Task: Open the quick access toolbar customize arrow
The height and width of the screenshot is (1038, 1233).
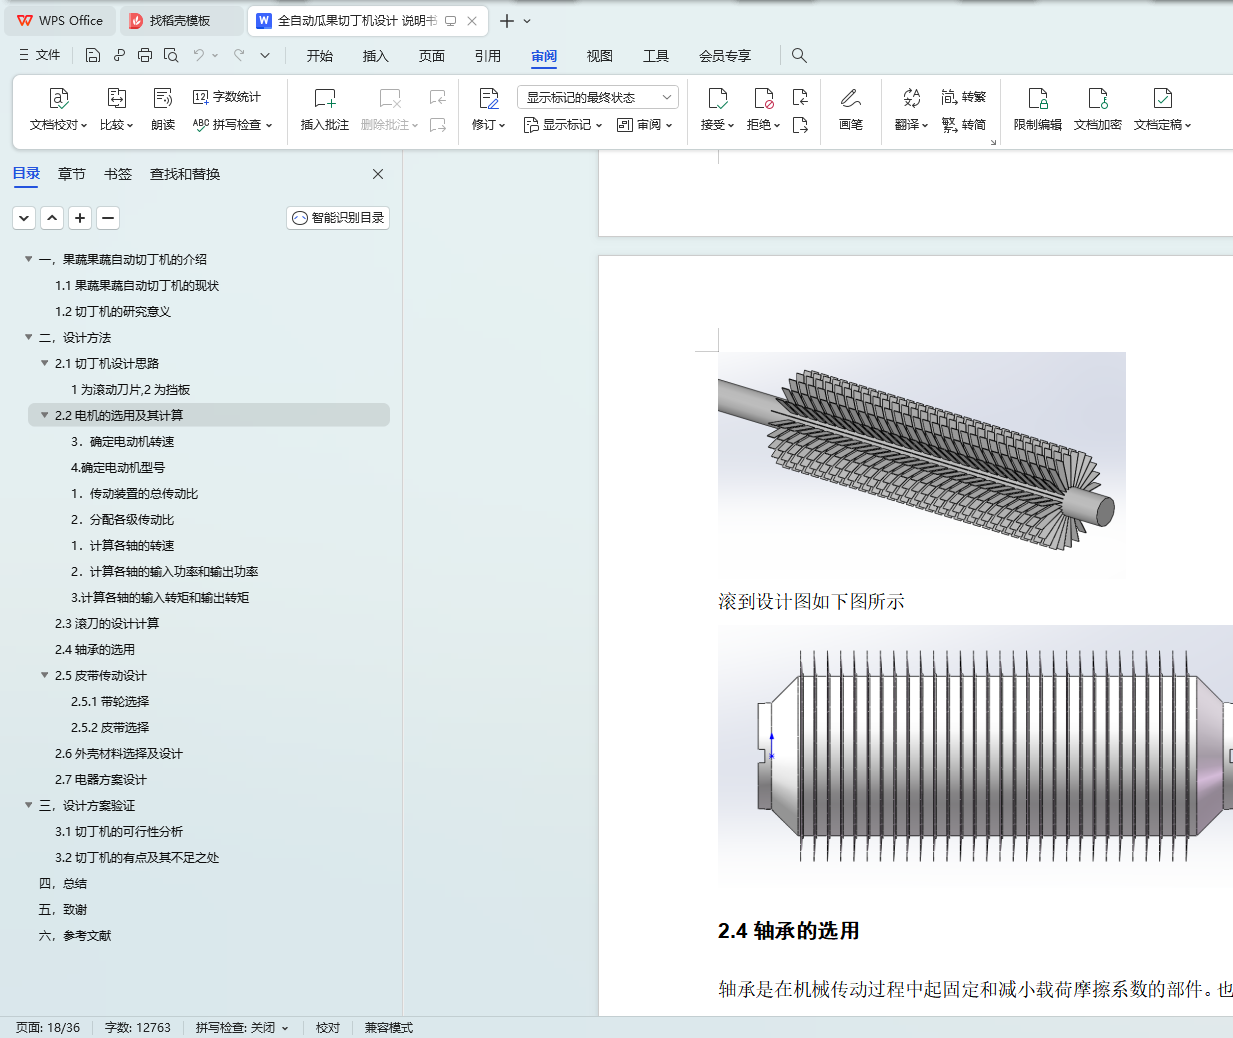Action: pos(265,55)
